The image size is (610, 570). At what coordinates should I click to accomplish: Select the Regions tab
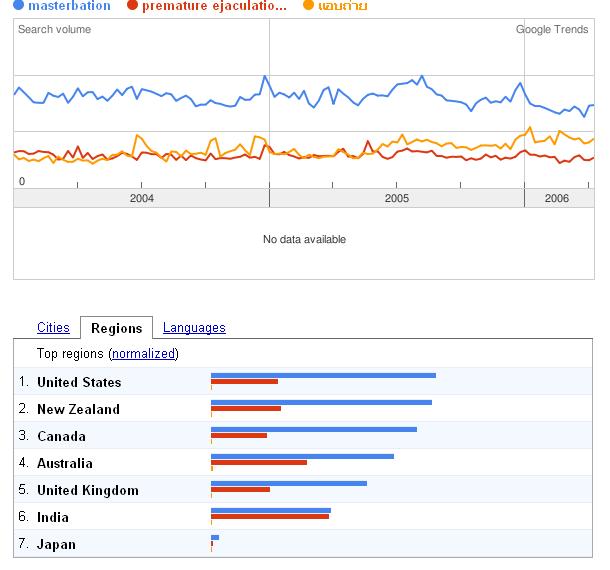(x=116, y=328)
